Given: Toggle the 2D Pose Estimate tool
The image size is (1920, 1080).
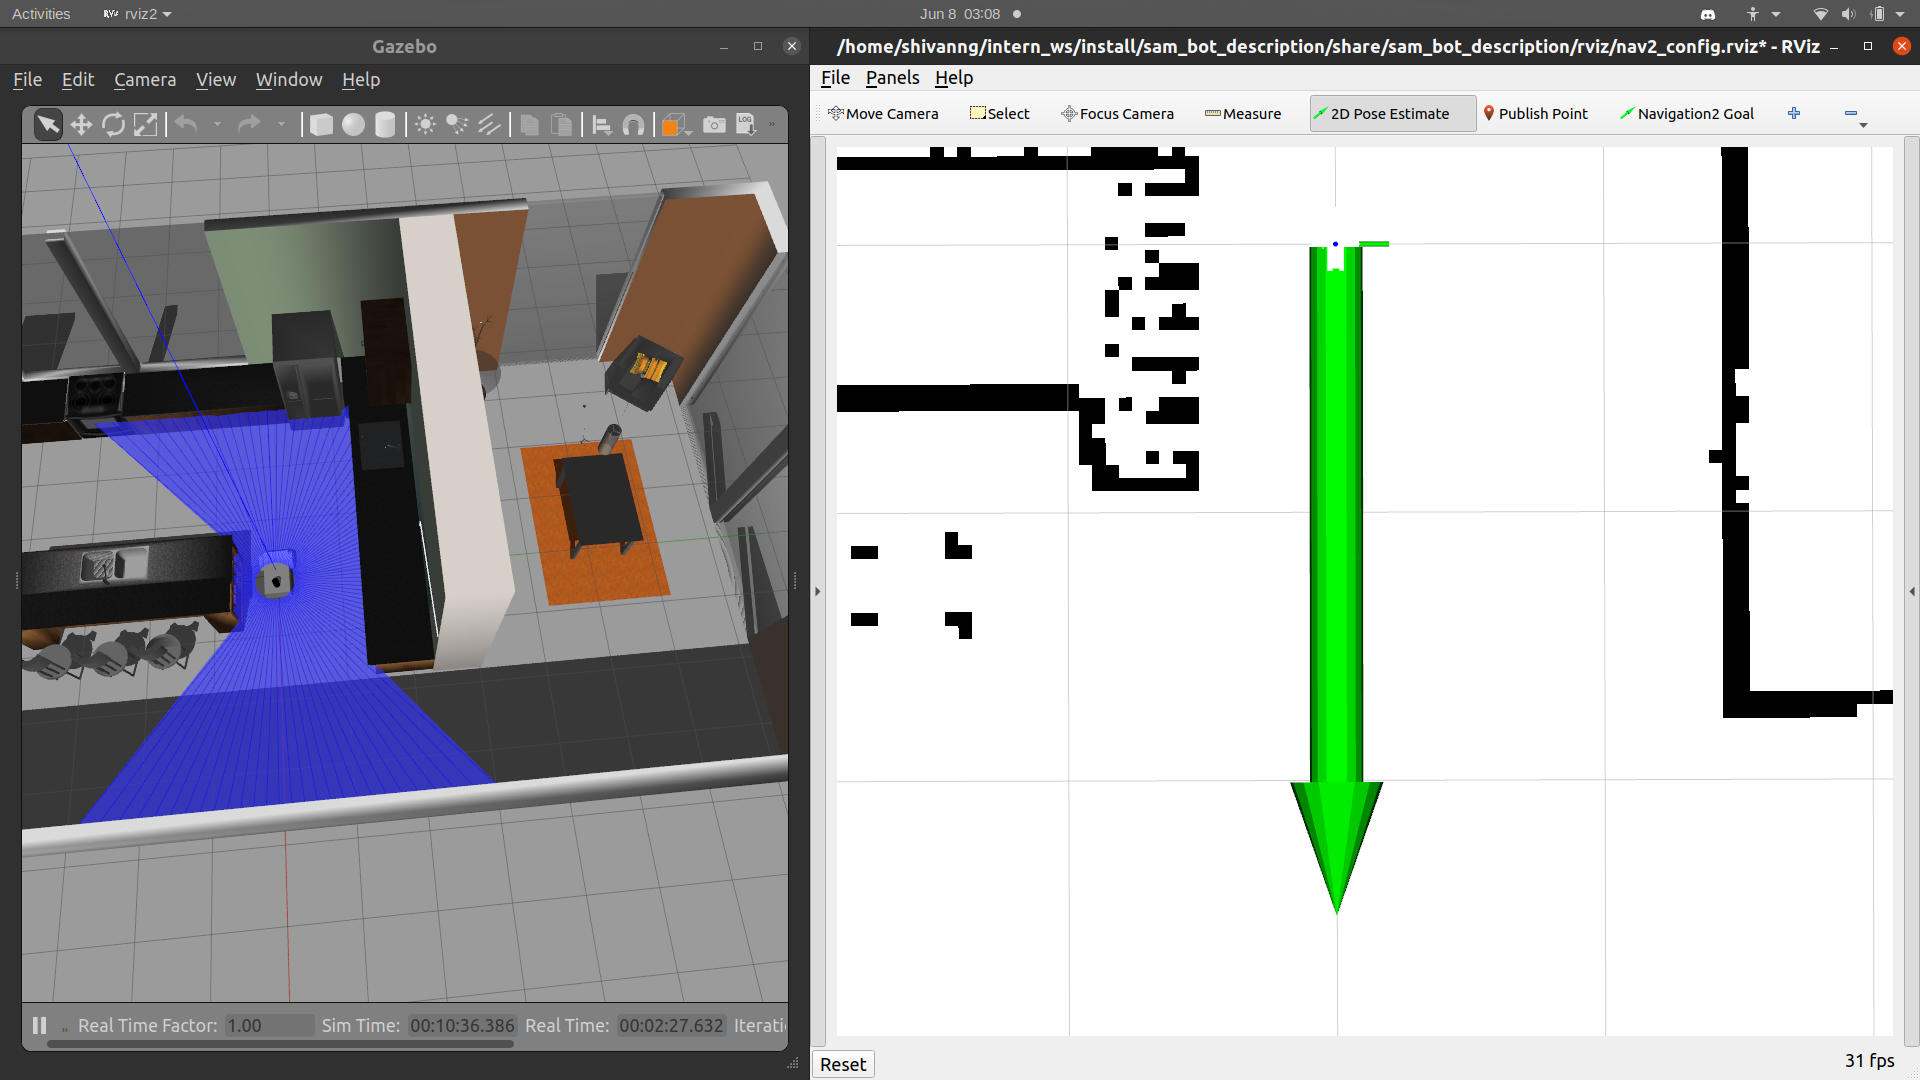Looking at the screenshot, I should (1392, 114).
